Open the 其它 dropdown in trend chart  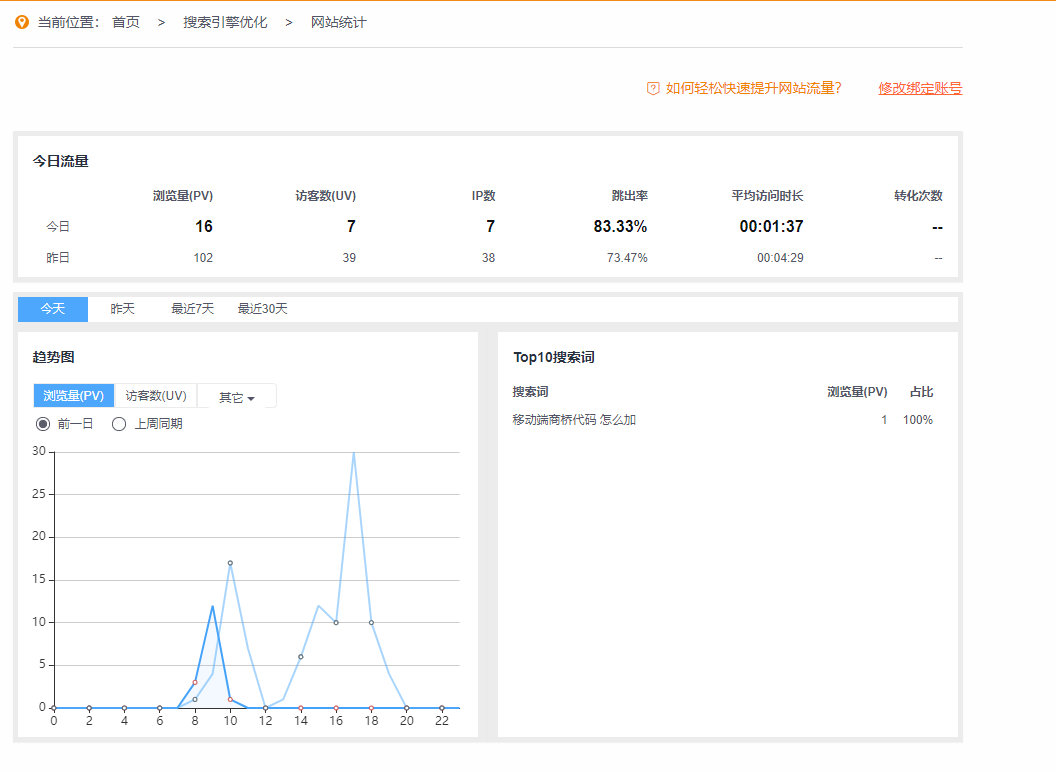point(236,397)
